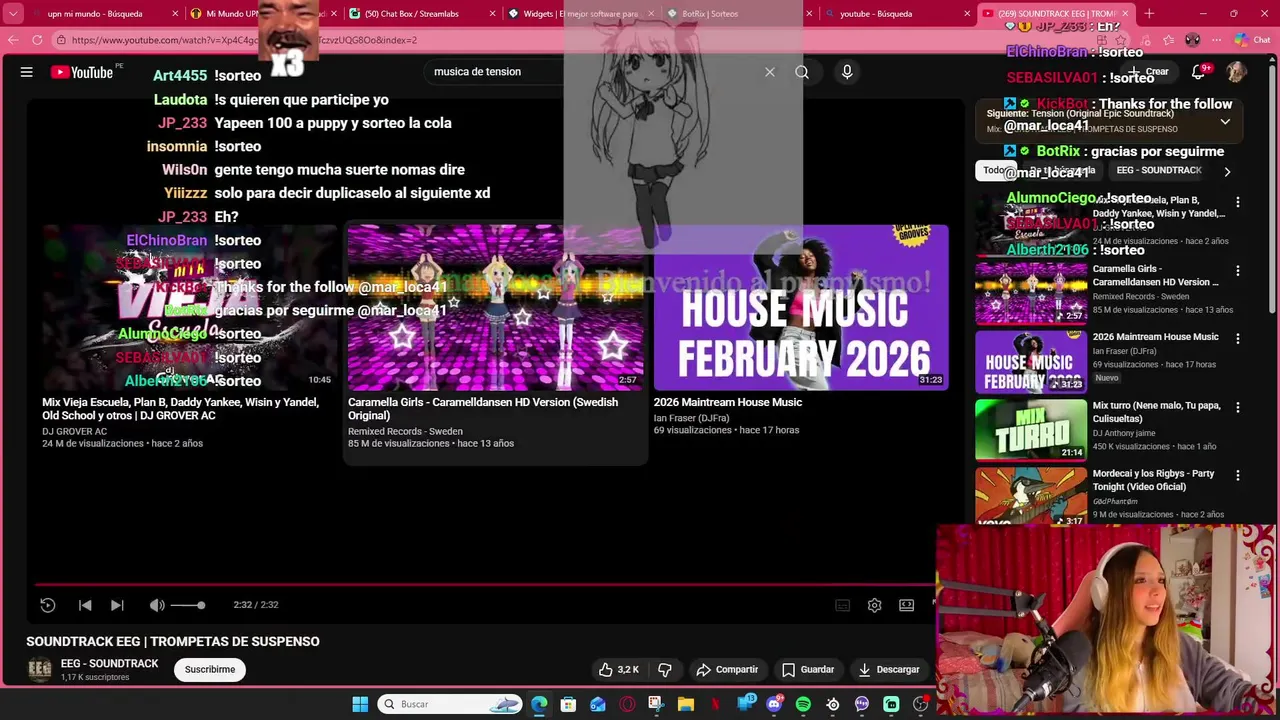Run search with the magnifier icon
The width and height of the screenshot is (1280, 720).
pyautogui.click(x=802, y=72)
